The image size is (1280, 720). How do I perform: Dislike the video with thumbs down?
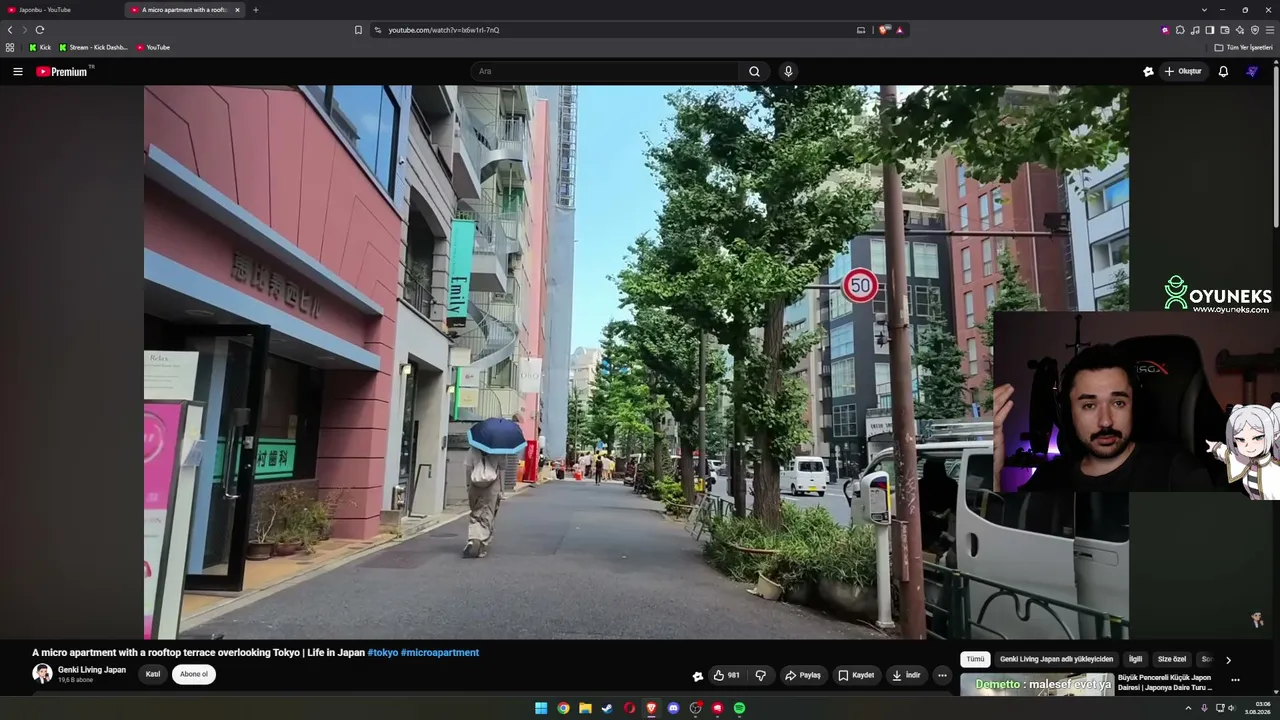pos(760,675)
